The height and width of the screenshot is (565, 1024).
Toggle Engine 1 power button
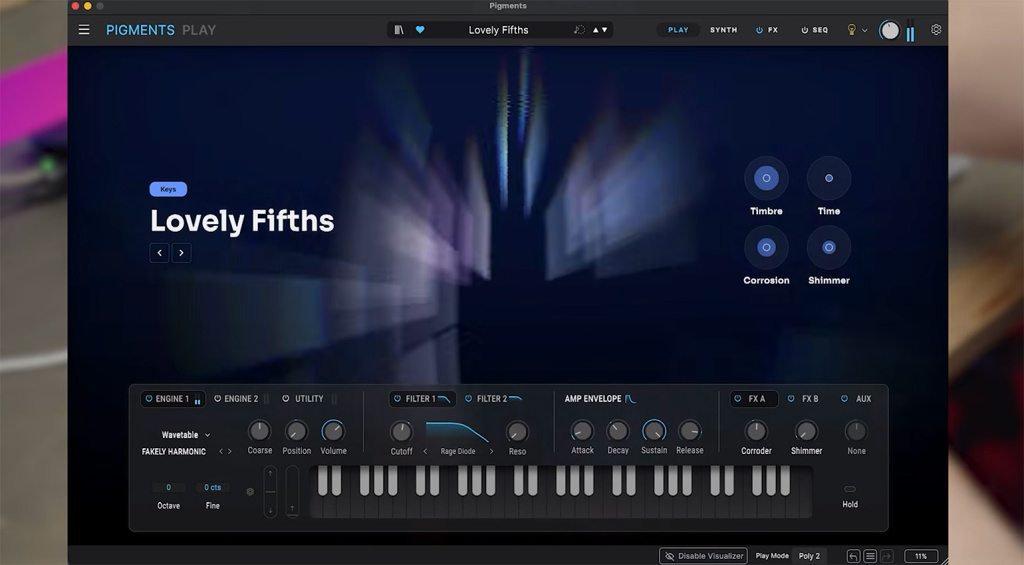[x=149, y=398]
